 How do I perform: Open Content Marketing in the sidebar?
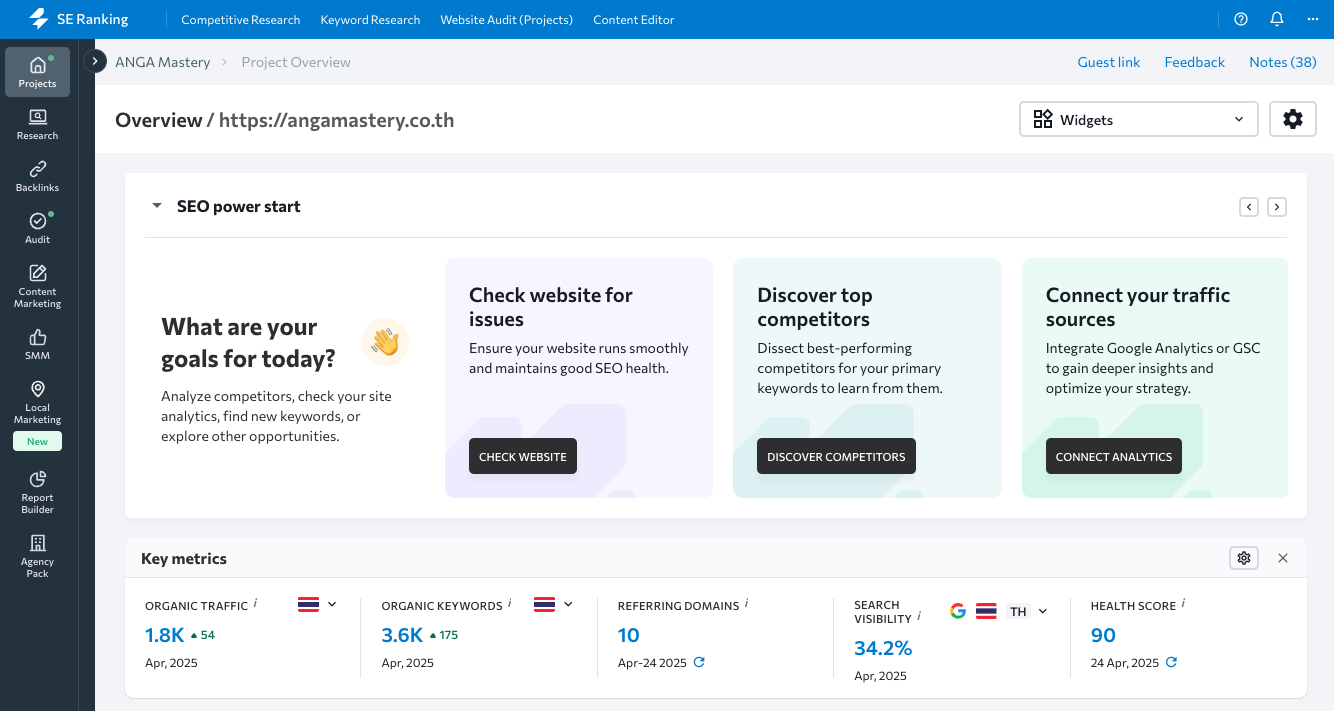tap(37, 286)
